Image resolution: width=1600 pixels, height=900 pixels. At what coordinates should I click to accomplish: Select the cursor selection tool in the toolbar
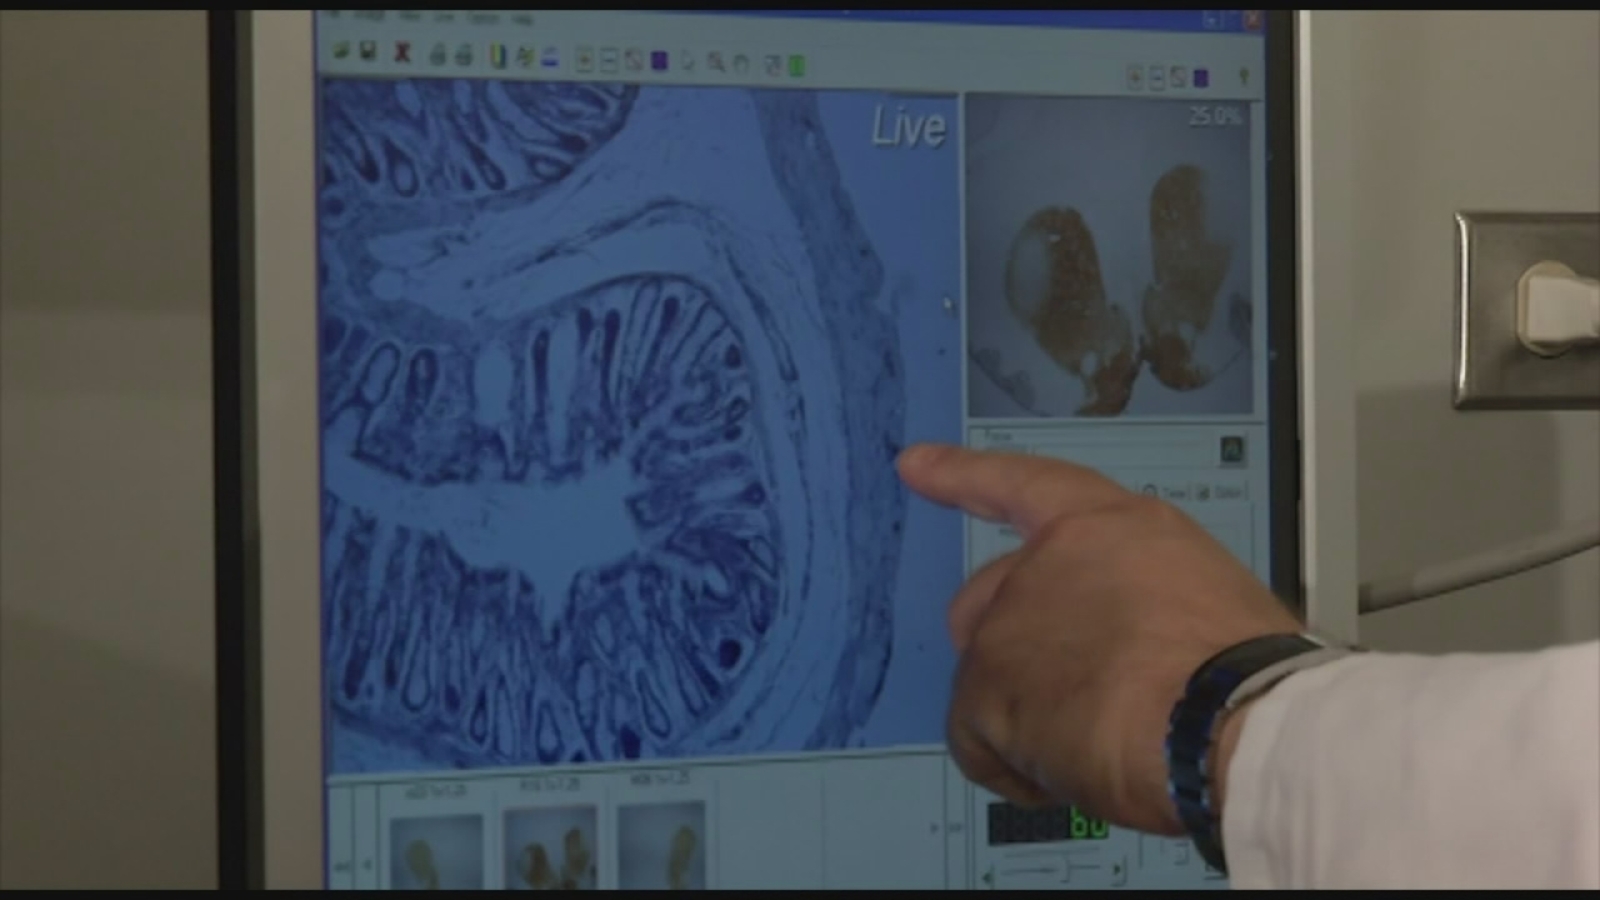[x=685, y=60]
